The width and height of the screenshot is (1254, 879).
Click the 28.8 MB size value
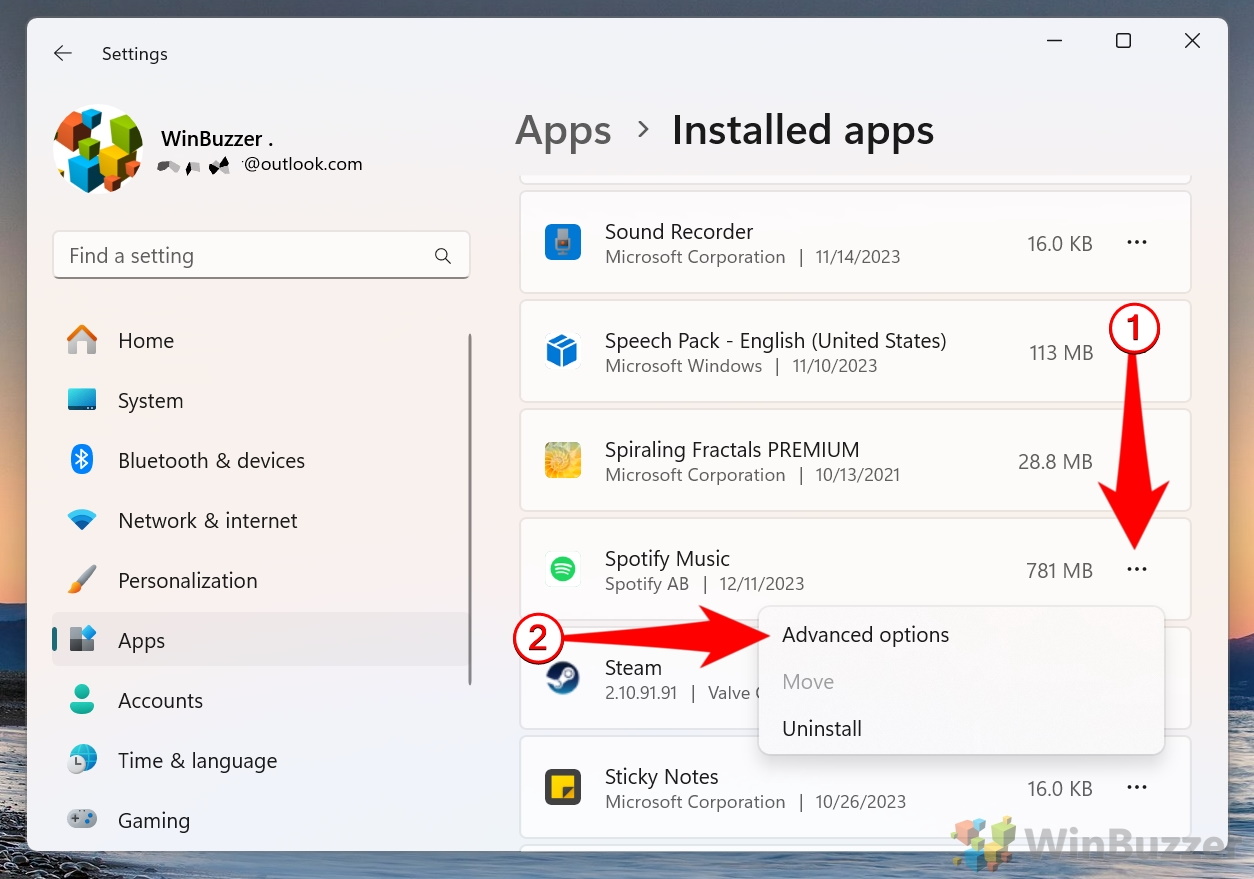(1055, 461)
